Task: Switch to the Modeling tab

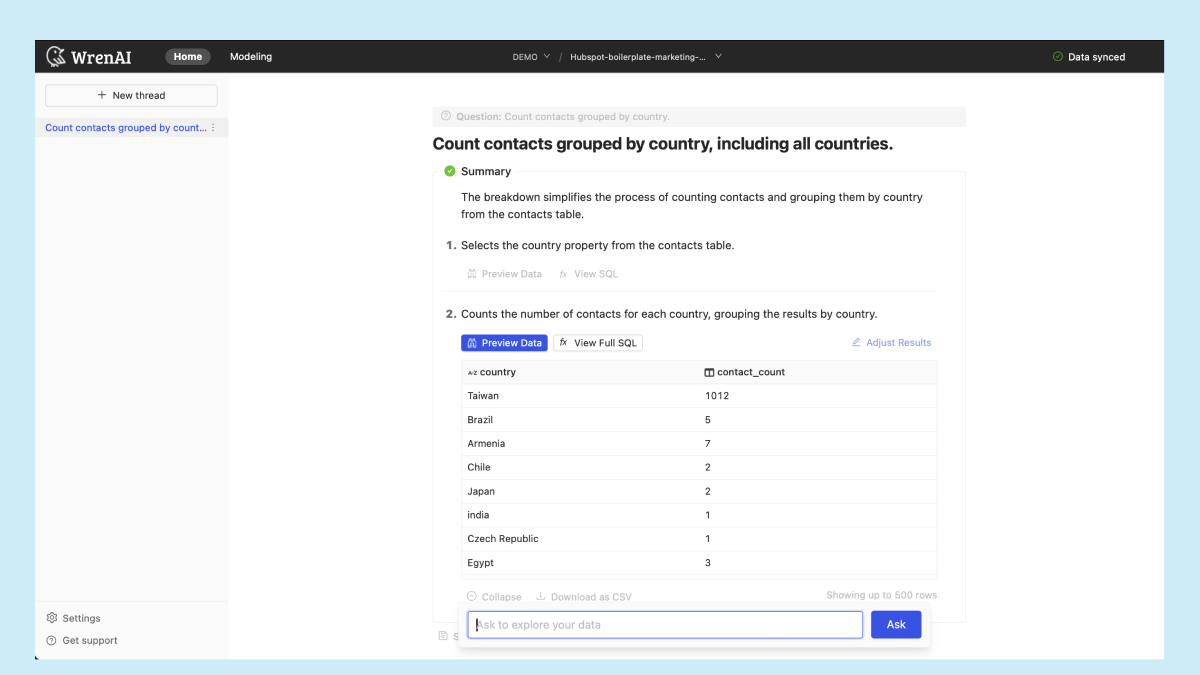Action: click(x=251, y=57)
